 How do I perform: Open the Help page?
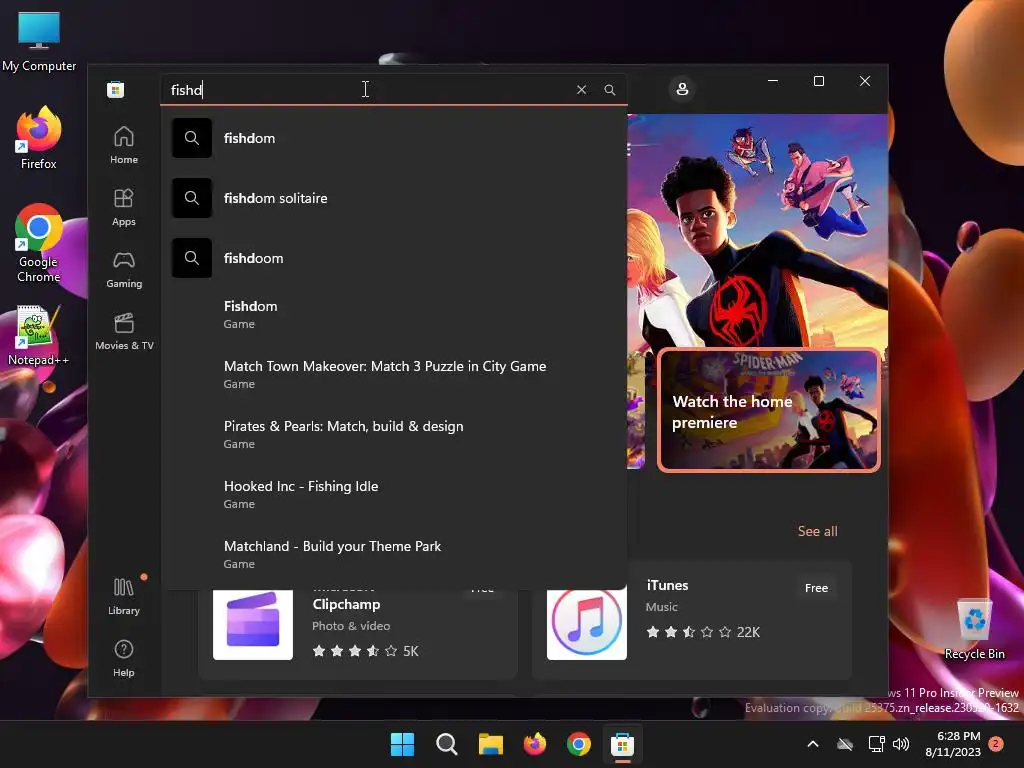pyautogui.click(x=124, y=658)
